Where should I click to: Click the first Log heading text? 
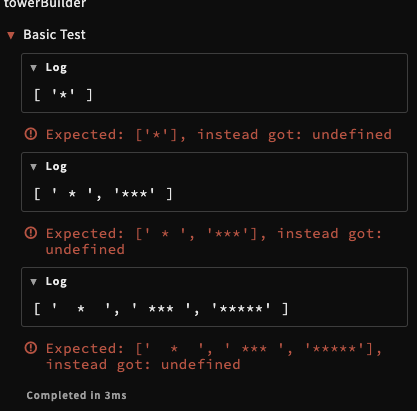click(56, 68)
